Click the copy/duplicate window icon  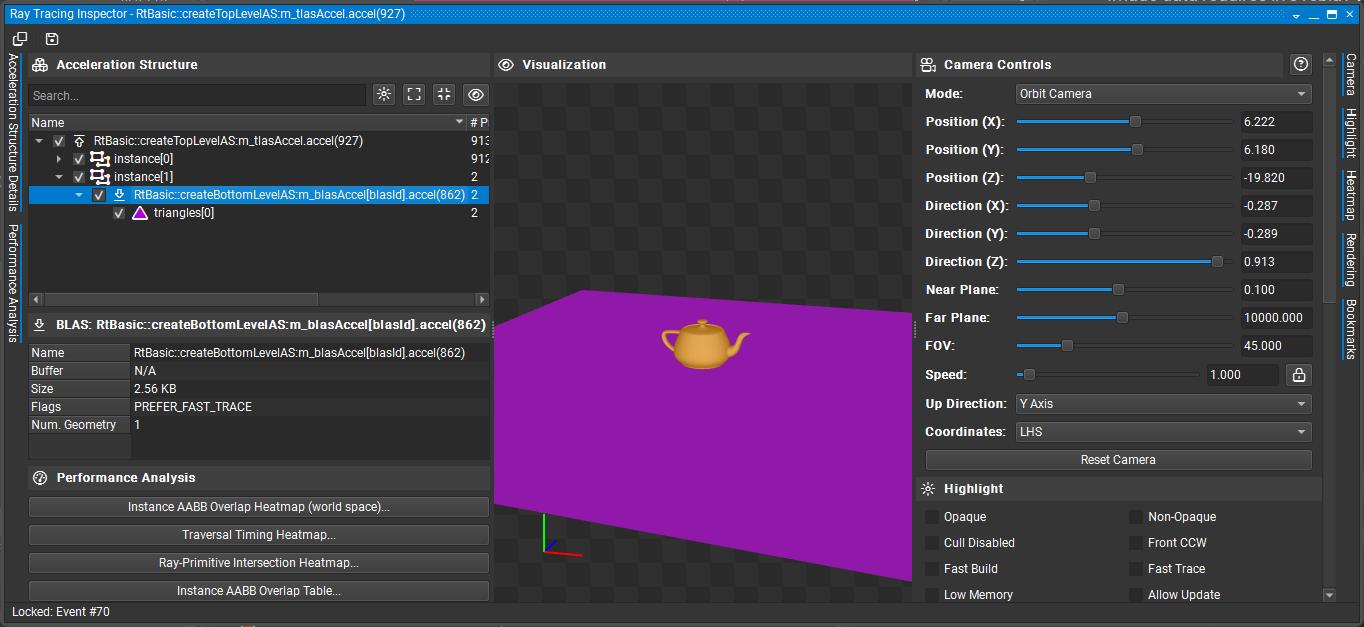[x=20, y=39]
